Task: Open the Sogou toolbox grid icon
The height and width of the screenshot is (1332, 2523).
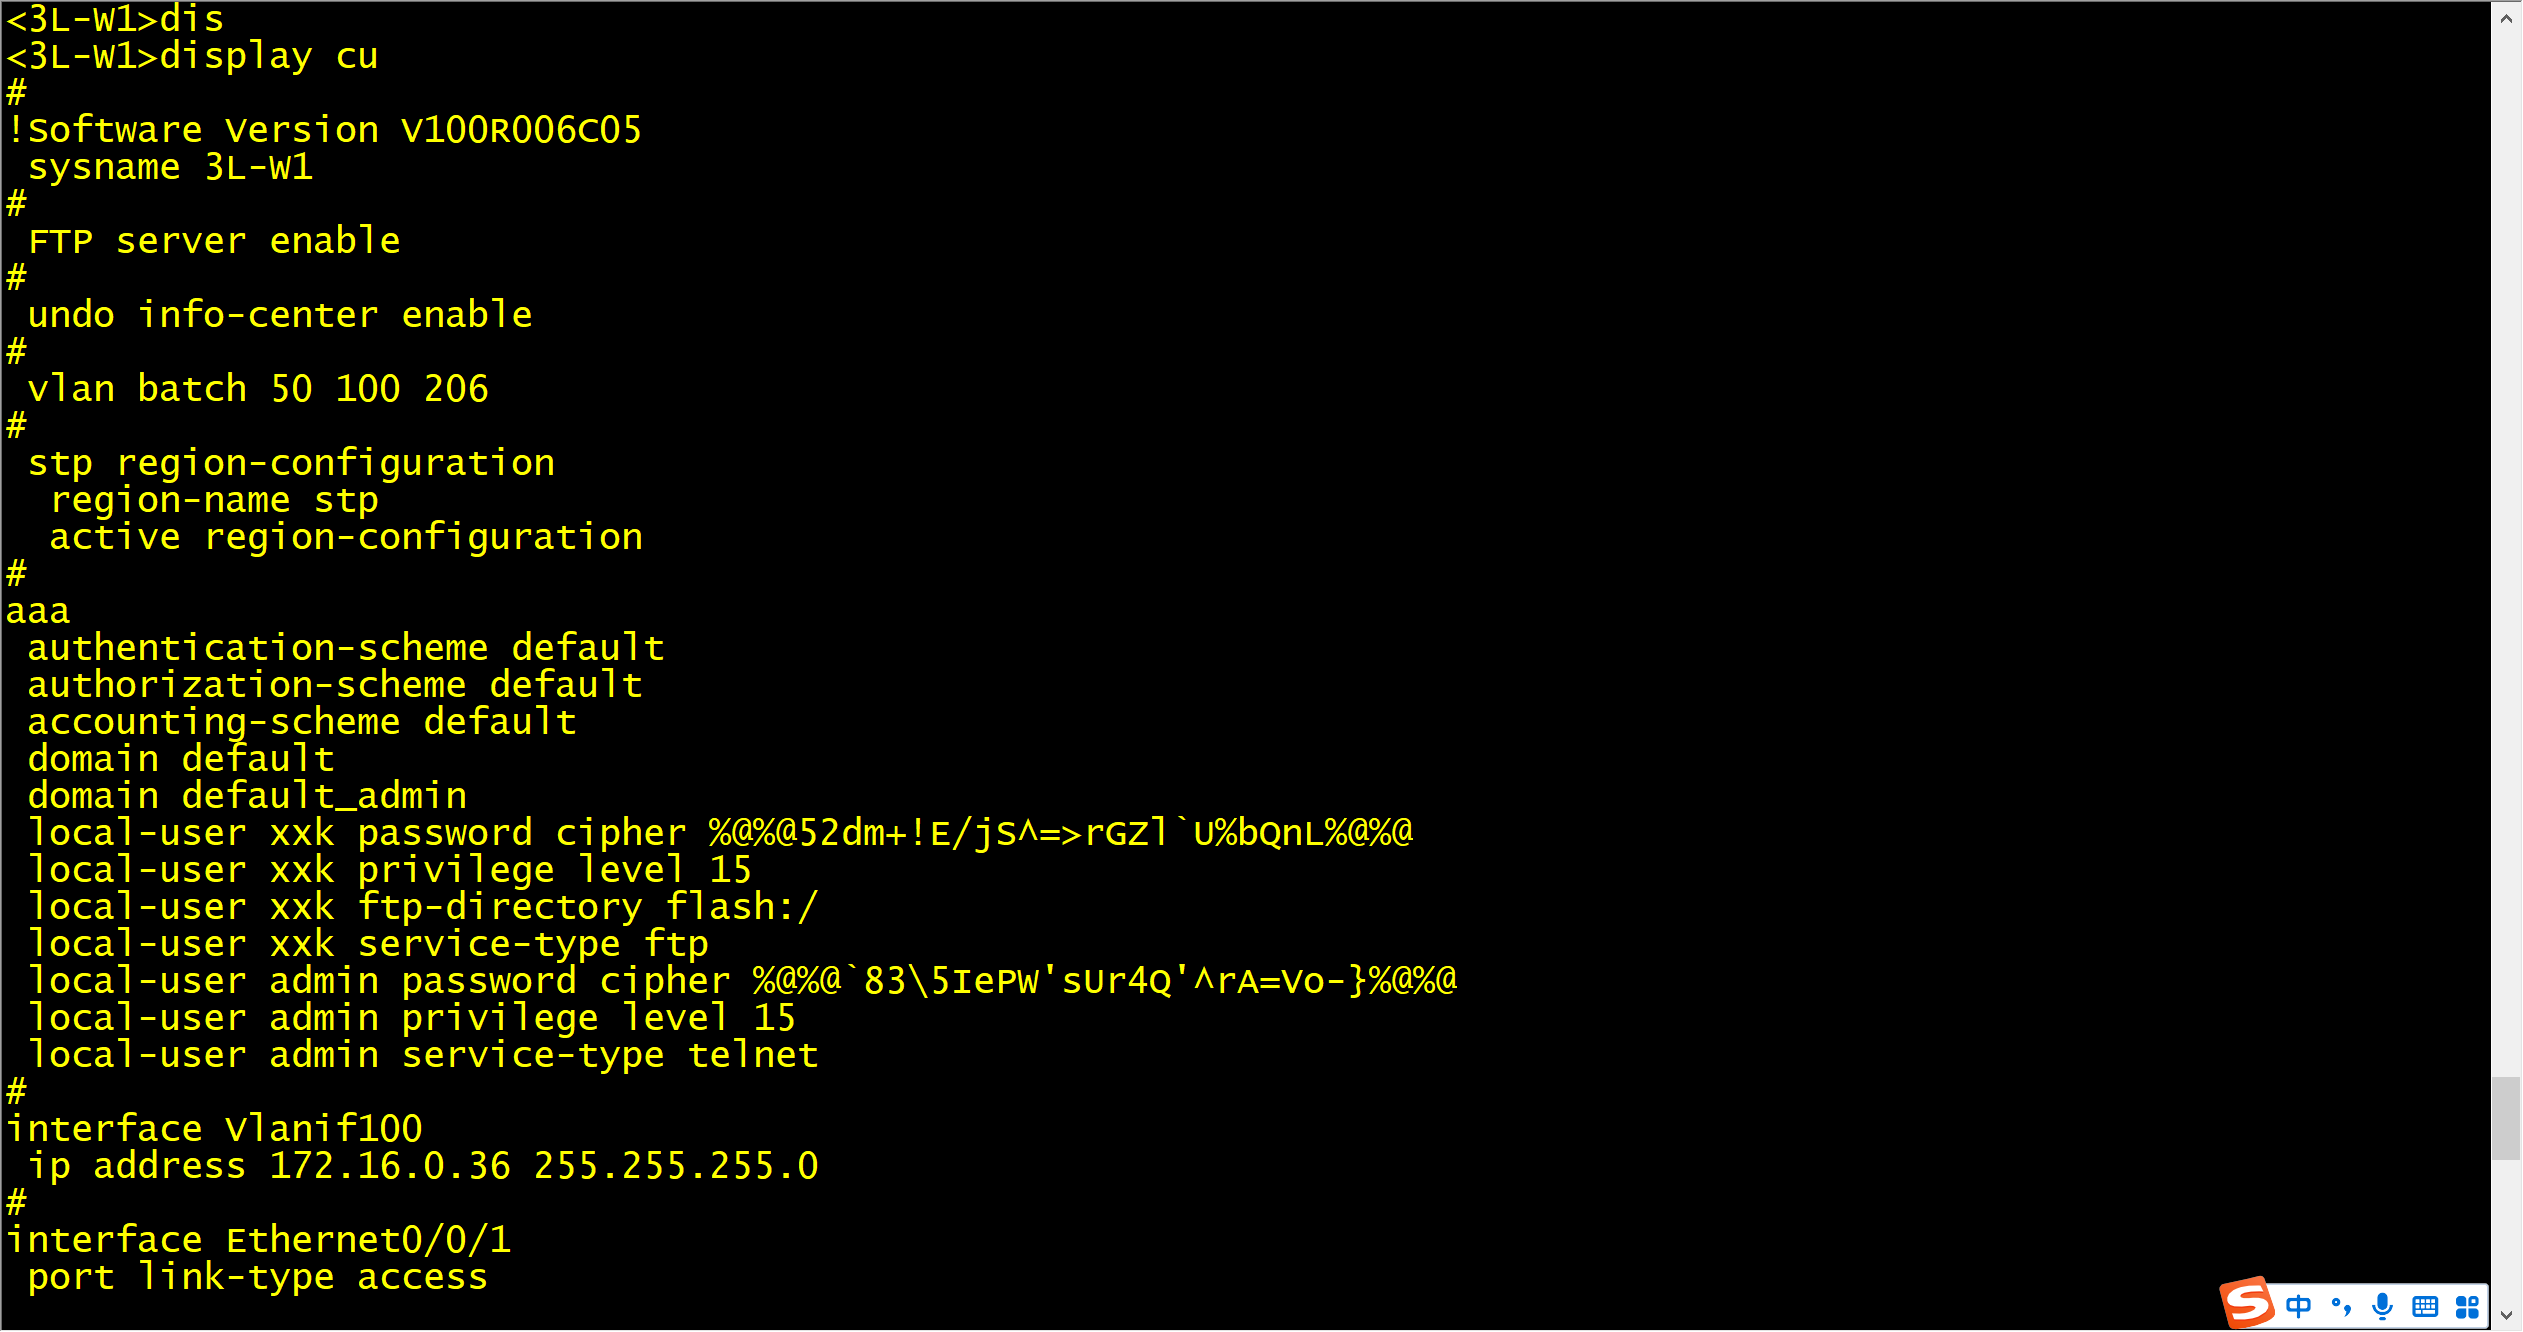Action: coord(2467,1306)
